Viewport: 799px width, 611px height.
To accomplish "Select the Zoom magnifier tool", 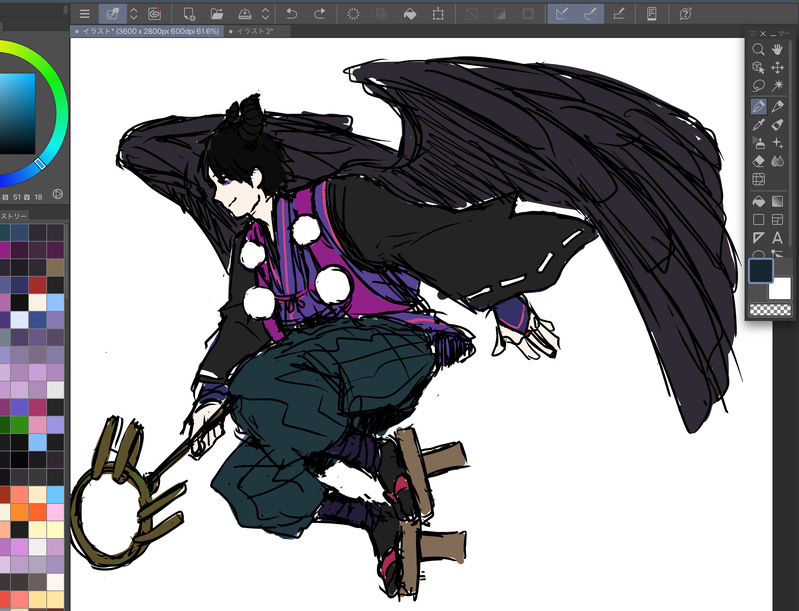I will [x=758, y=49].
